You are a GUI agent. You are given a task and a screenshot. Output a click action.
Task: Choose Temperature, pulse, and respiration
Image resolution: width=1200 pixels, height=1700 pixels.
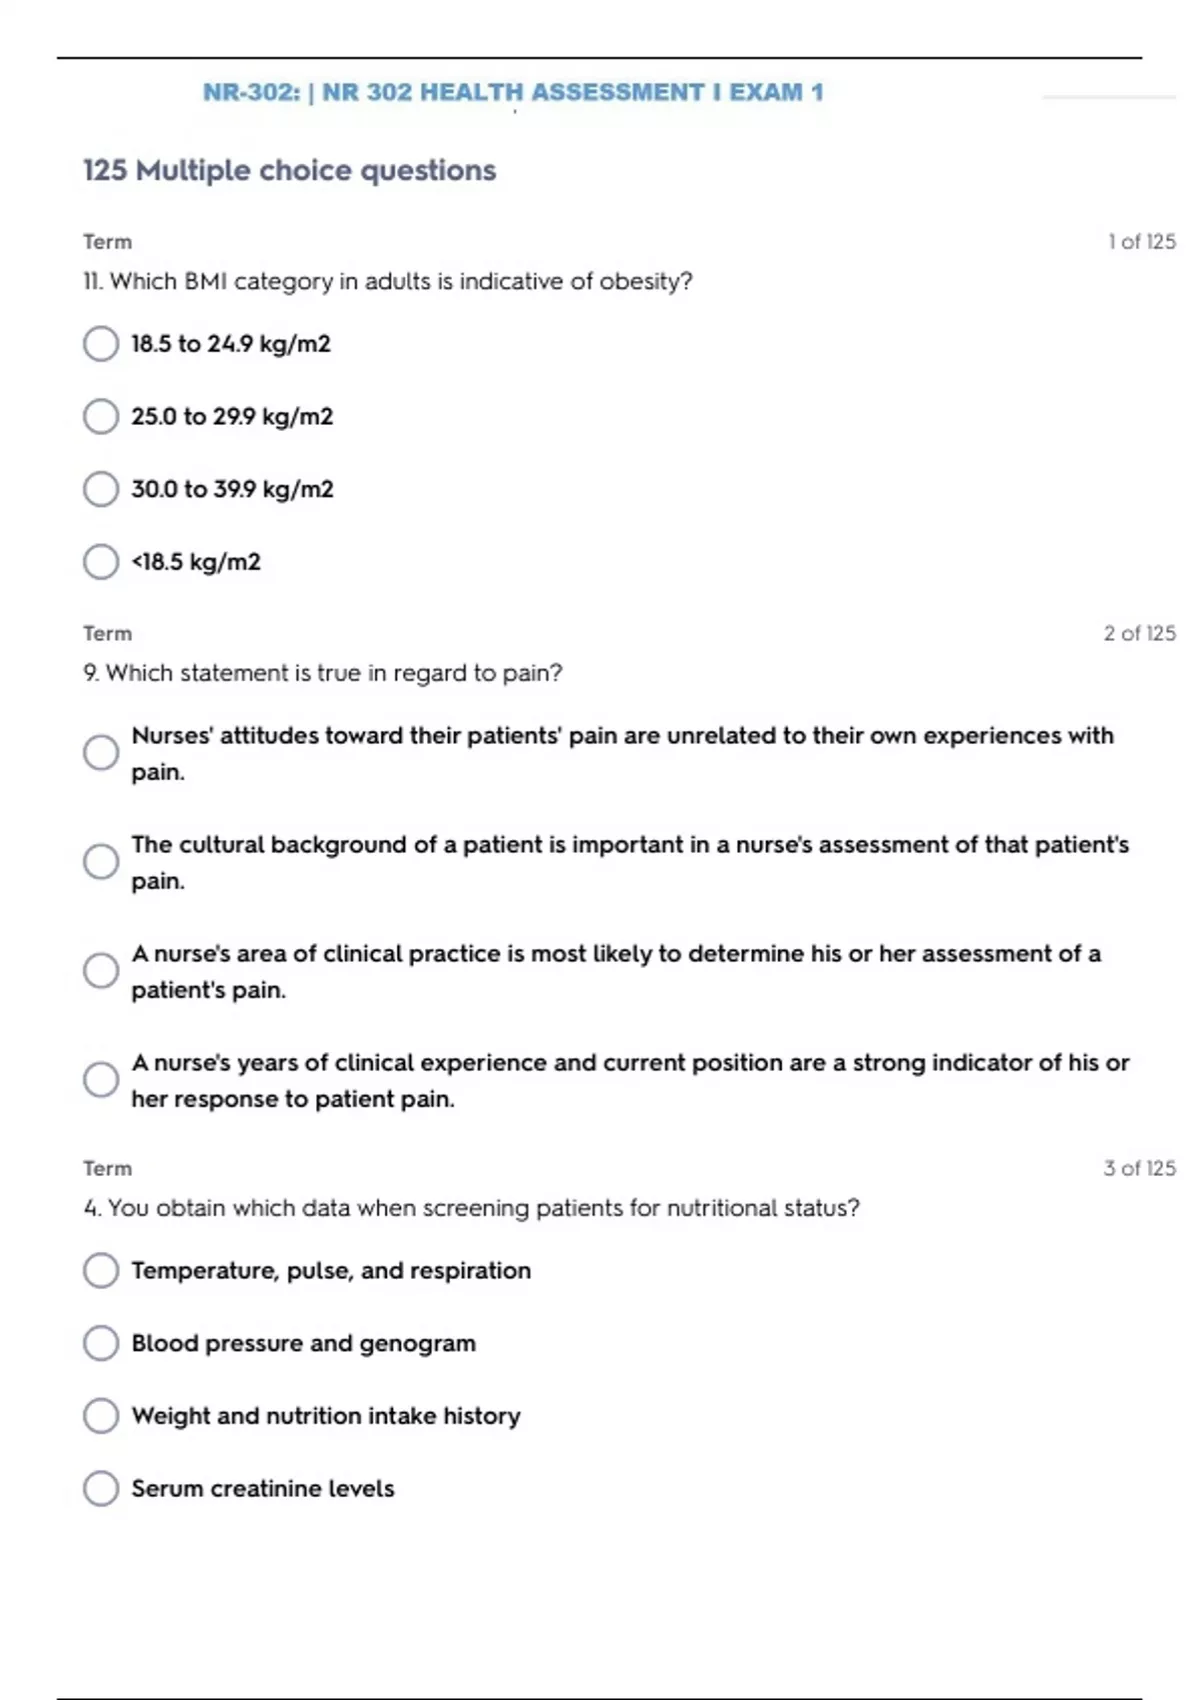101,1271
